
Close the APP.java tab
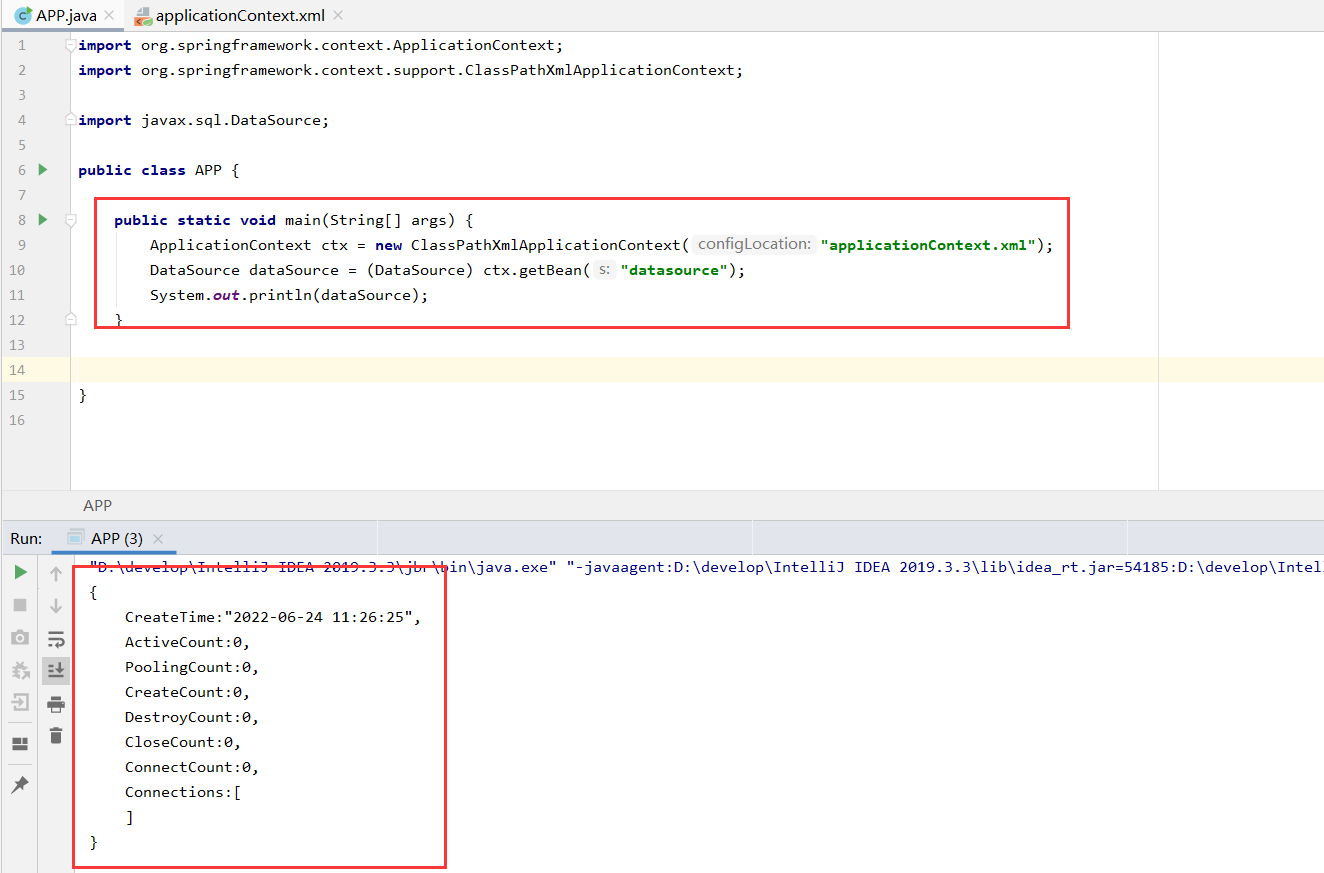tap(109, 15)
